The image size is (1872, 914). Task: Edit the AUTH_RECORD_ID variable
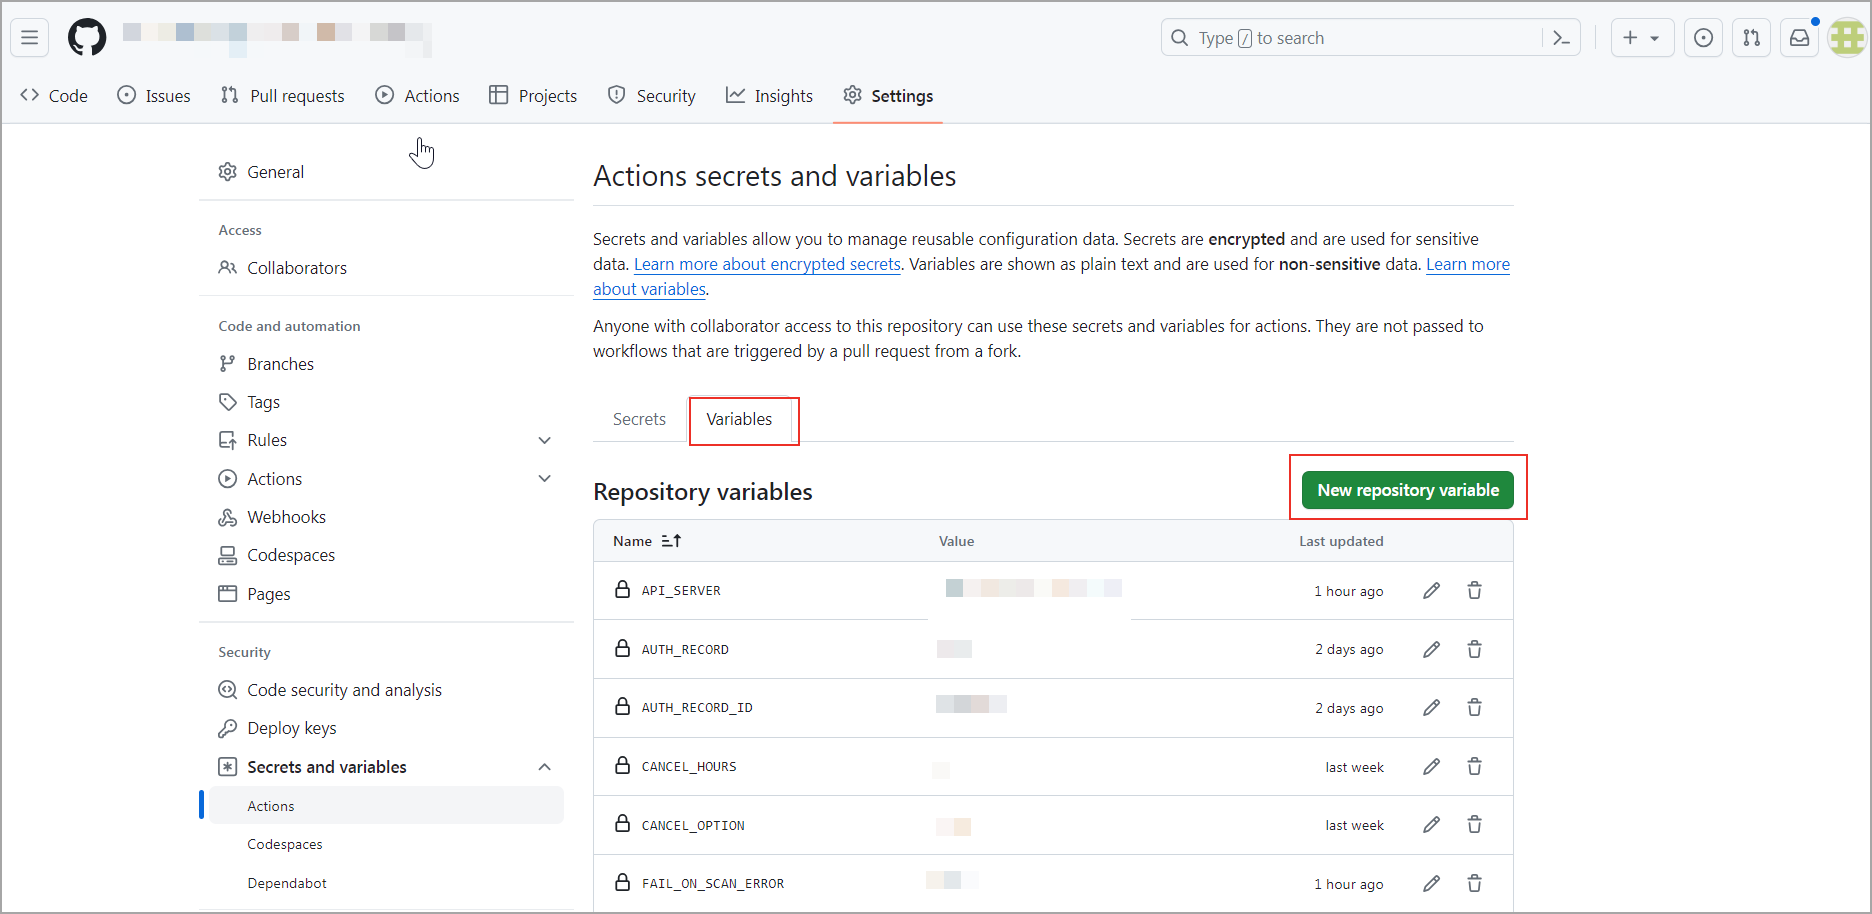click(x=1432, y=708)
